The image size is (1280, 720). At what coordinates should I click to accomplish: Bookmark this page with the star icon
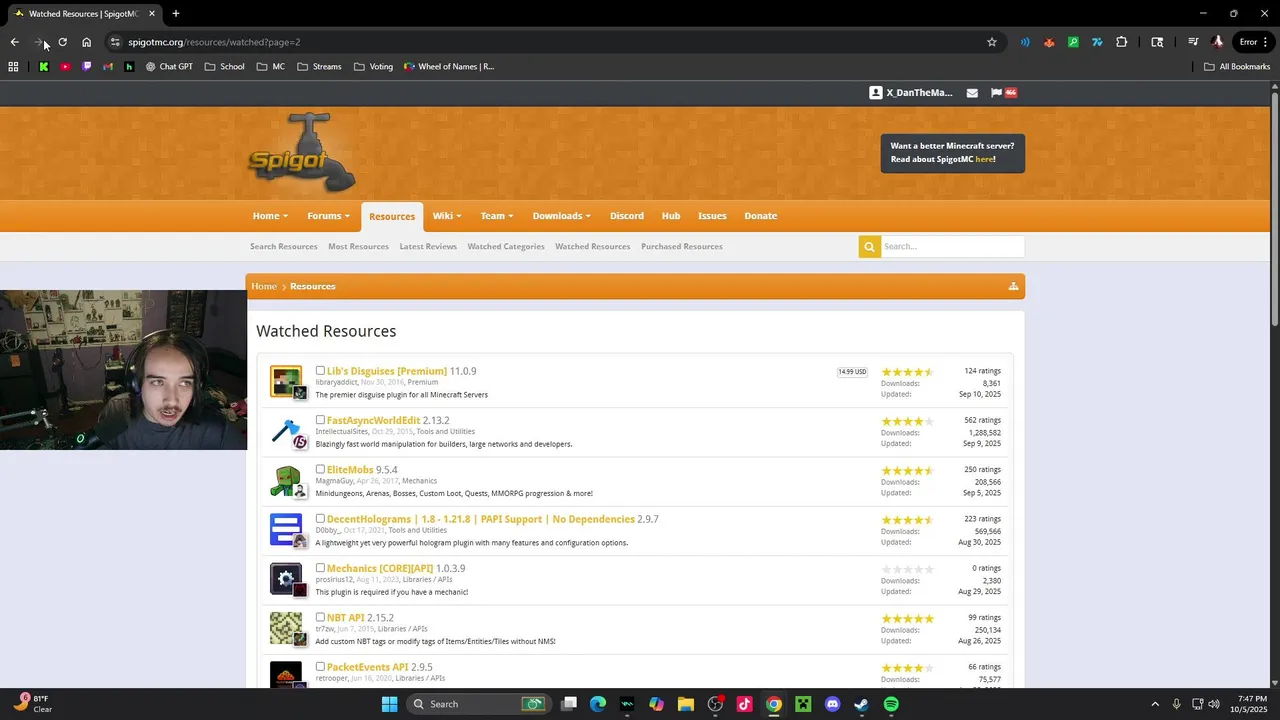(992, 42)
